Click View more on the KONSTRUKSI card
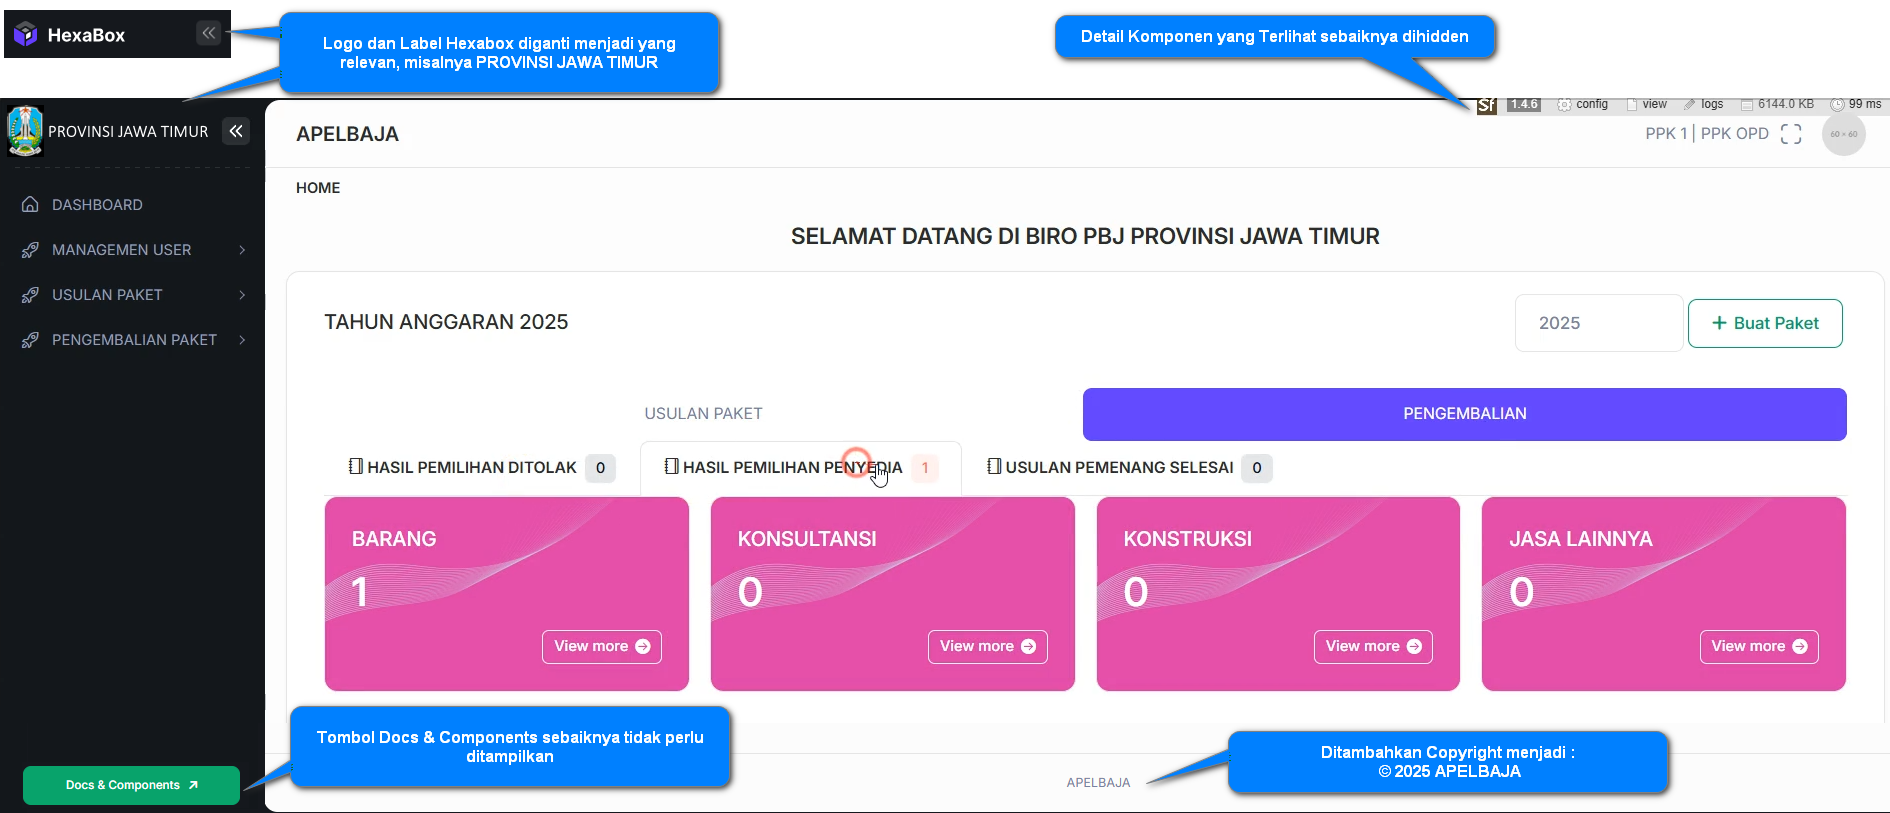1890x813 pixels. point(1373,646)
